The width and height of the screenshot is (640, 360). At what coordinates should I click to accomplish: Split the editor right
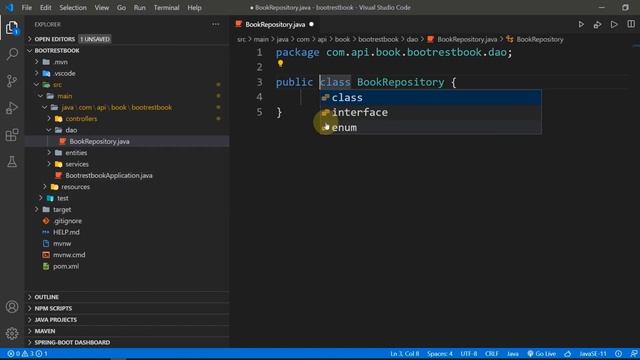pos(631,24)
